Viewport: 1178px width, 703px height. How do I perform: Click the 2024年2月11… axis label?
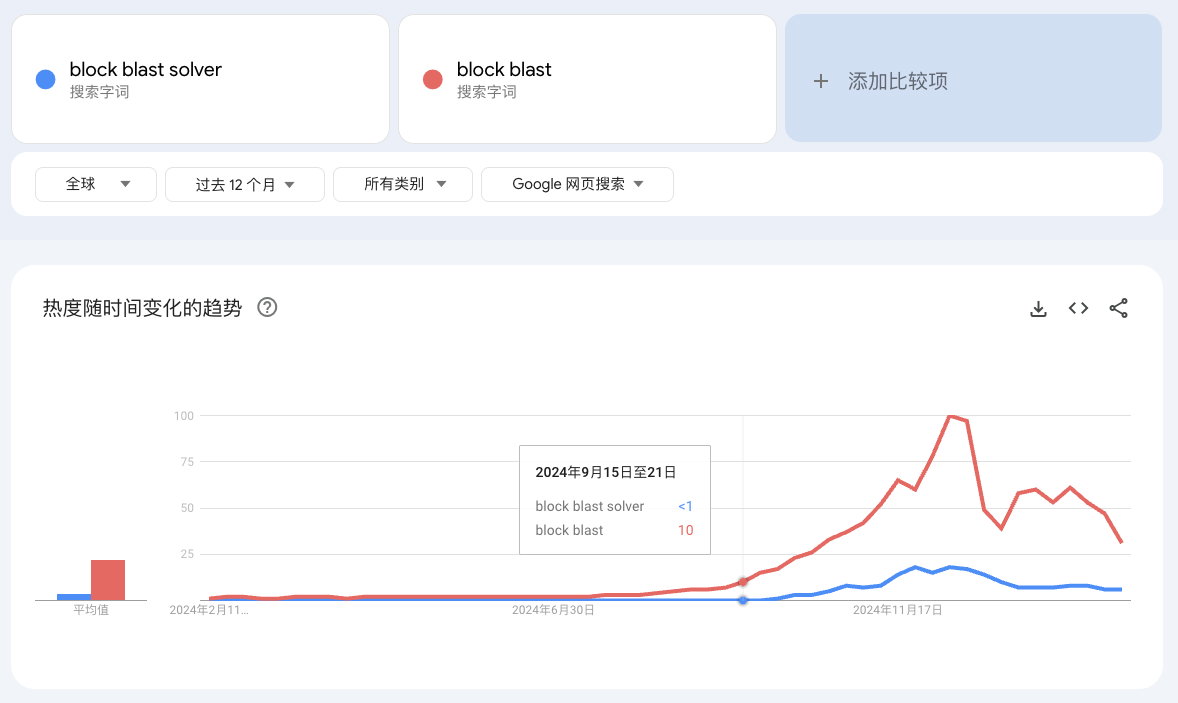tap(209, 610)
